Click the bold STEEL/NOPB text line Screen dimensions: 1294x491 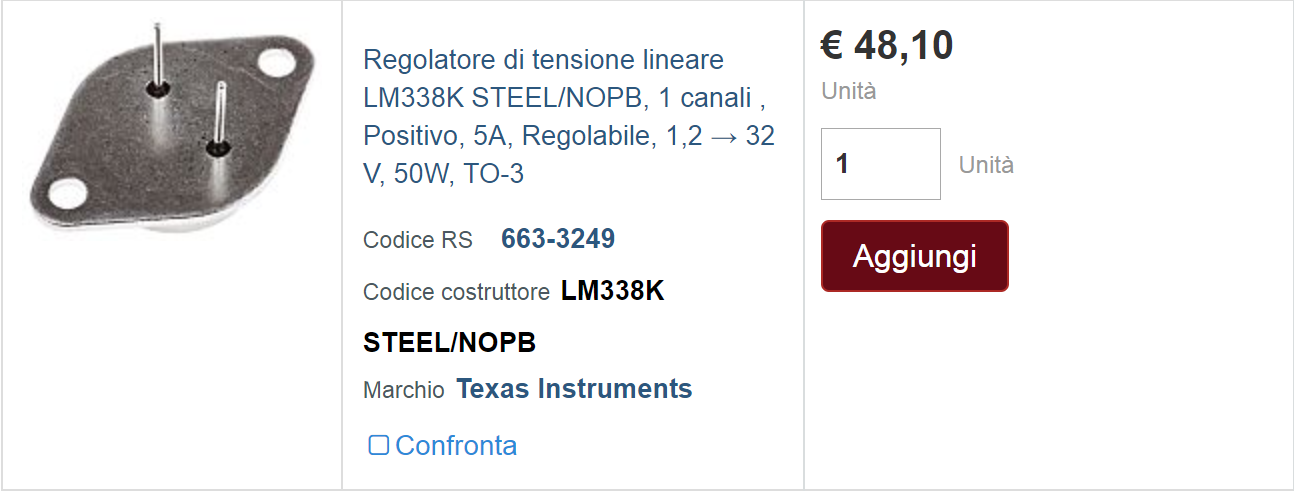tap(449, 343)
